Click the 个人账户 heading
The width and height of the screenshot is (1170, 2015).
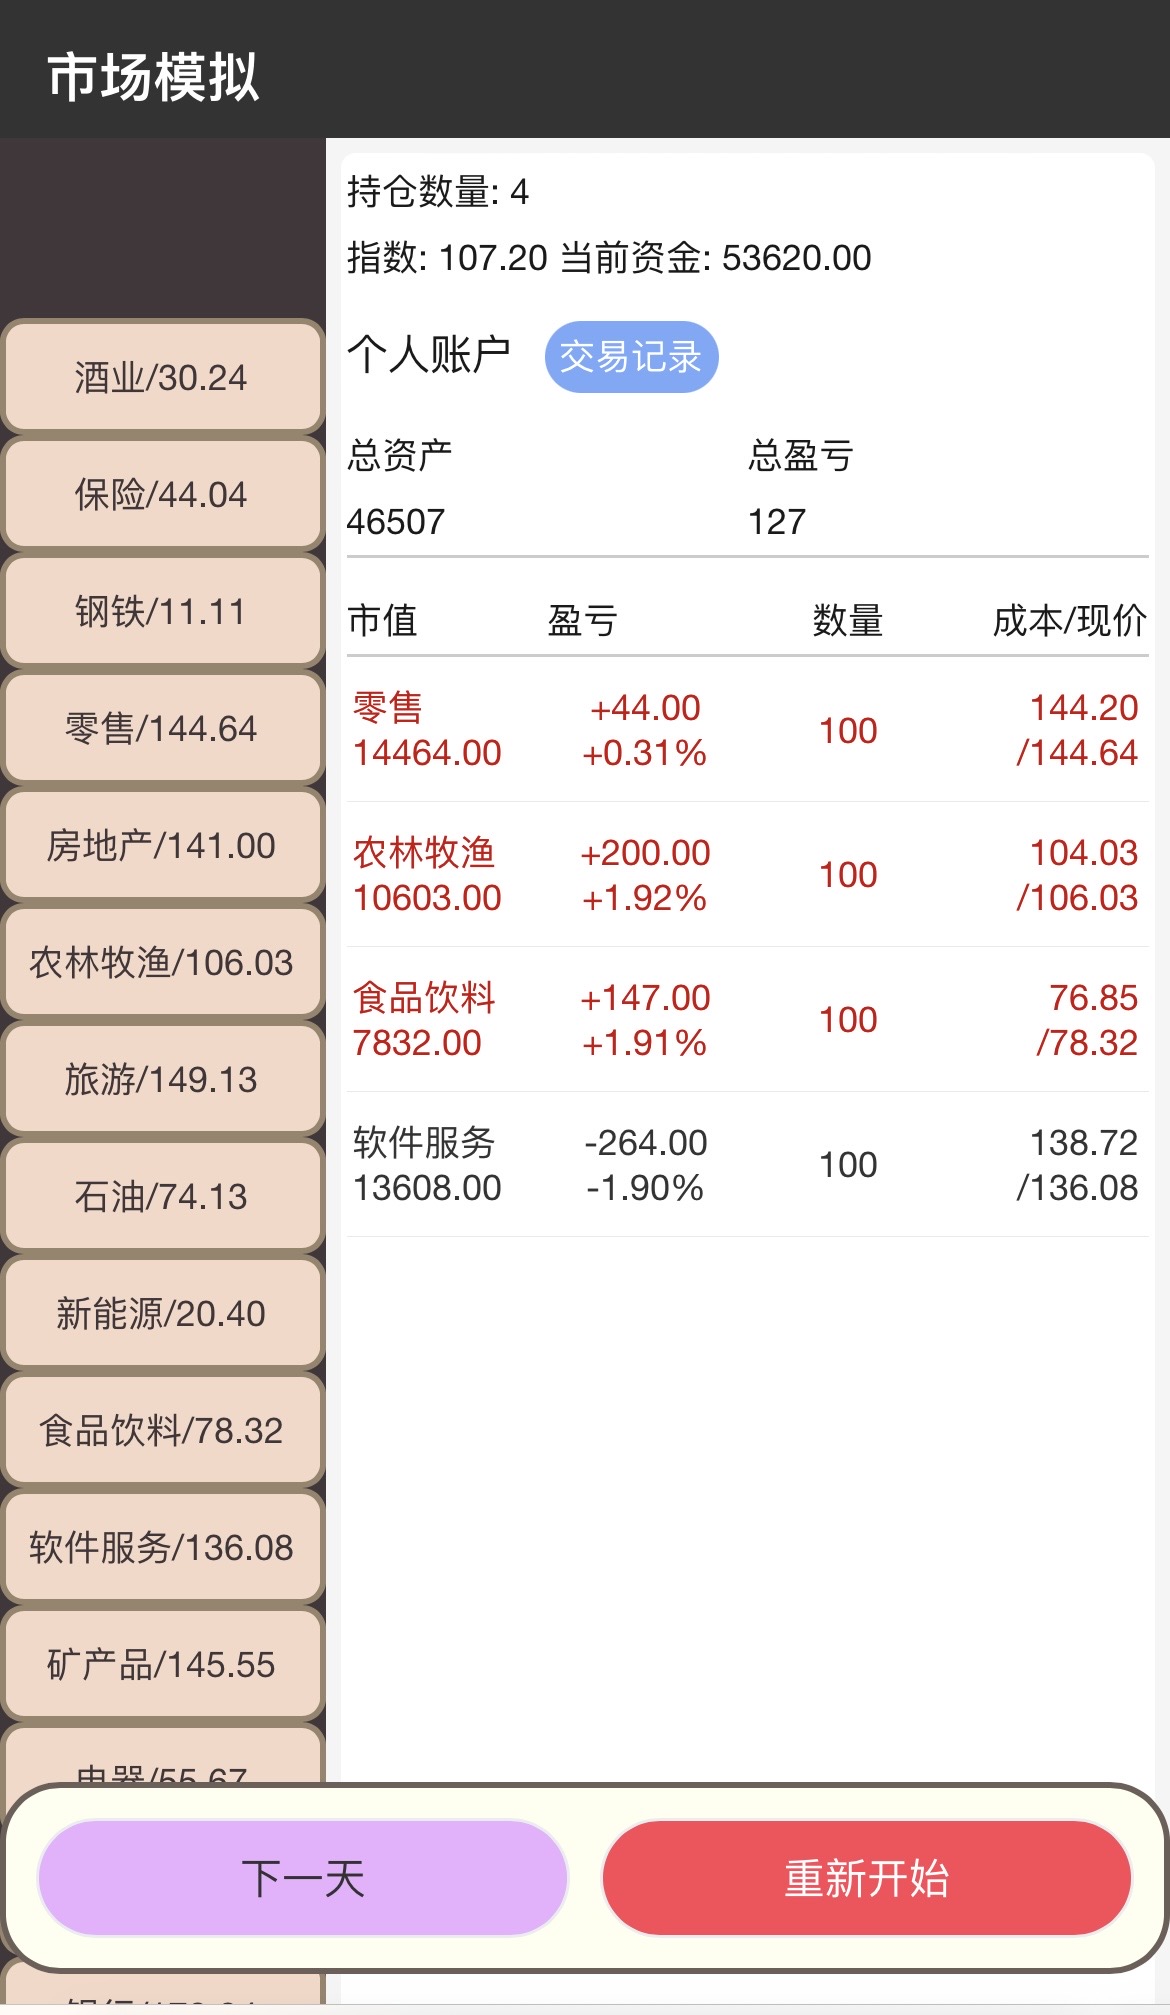tap(429, 354)
